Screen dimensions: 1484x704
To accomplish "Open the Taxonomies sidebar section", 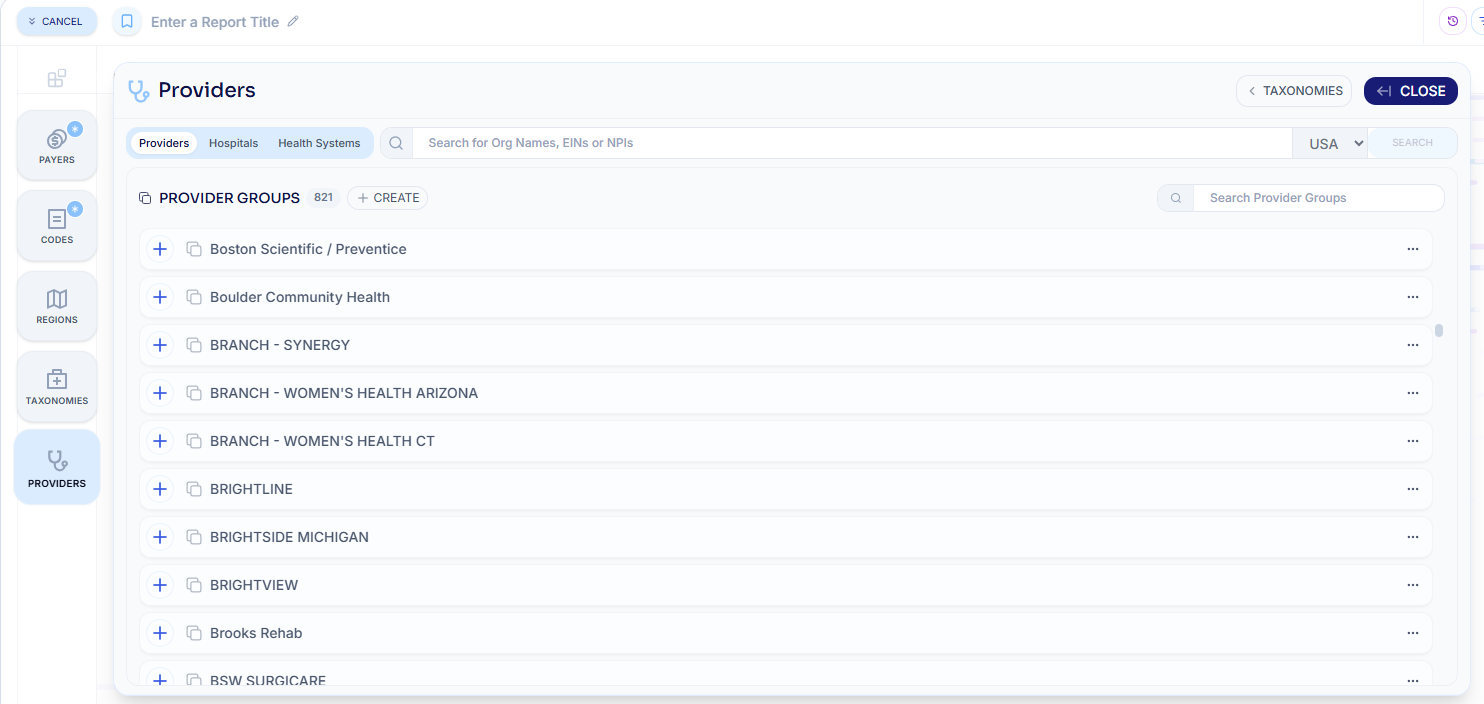I will tap(57, 386).
